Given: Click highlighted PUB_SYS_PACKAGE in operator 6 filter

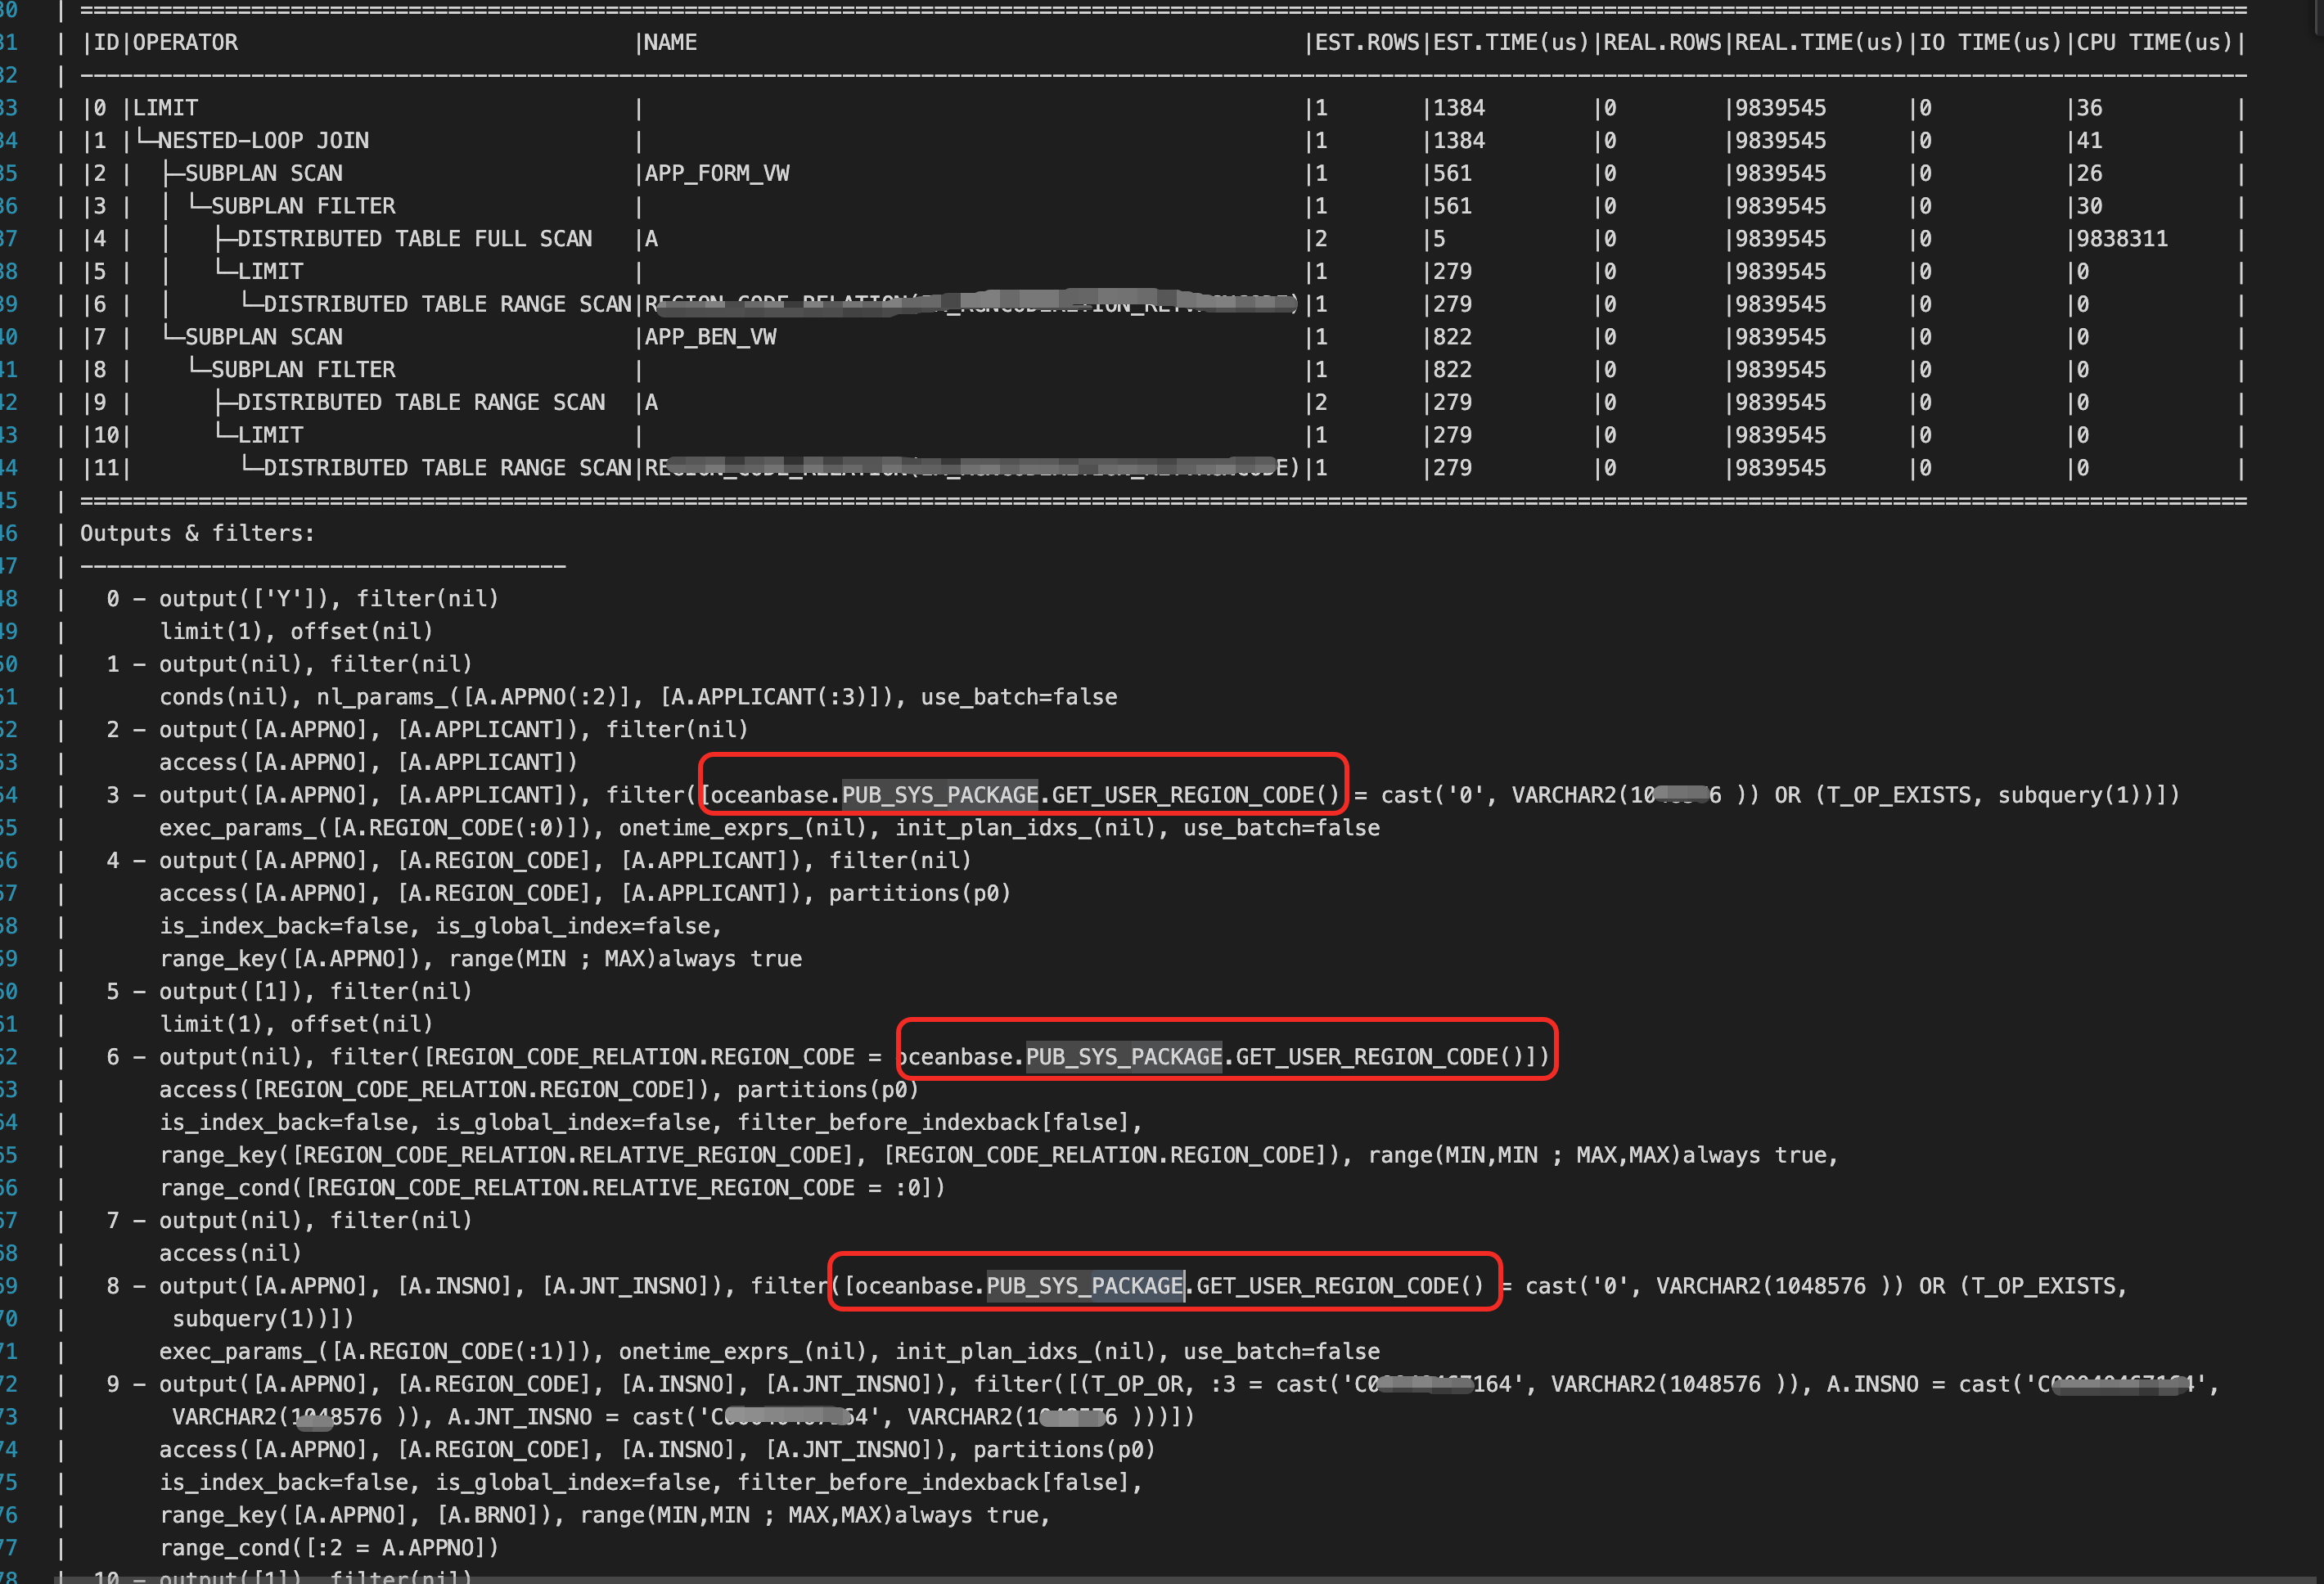Looking at the screenshot, I should pyautogui.click(x=1124, y=1057).
